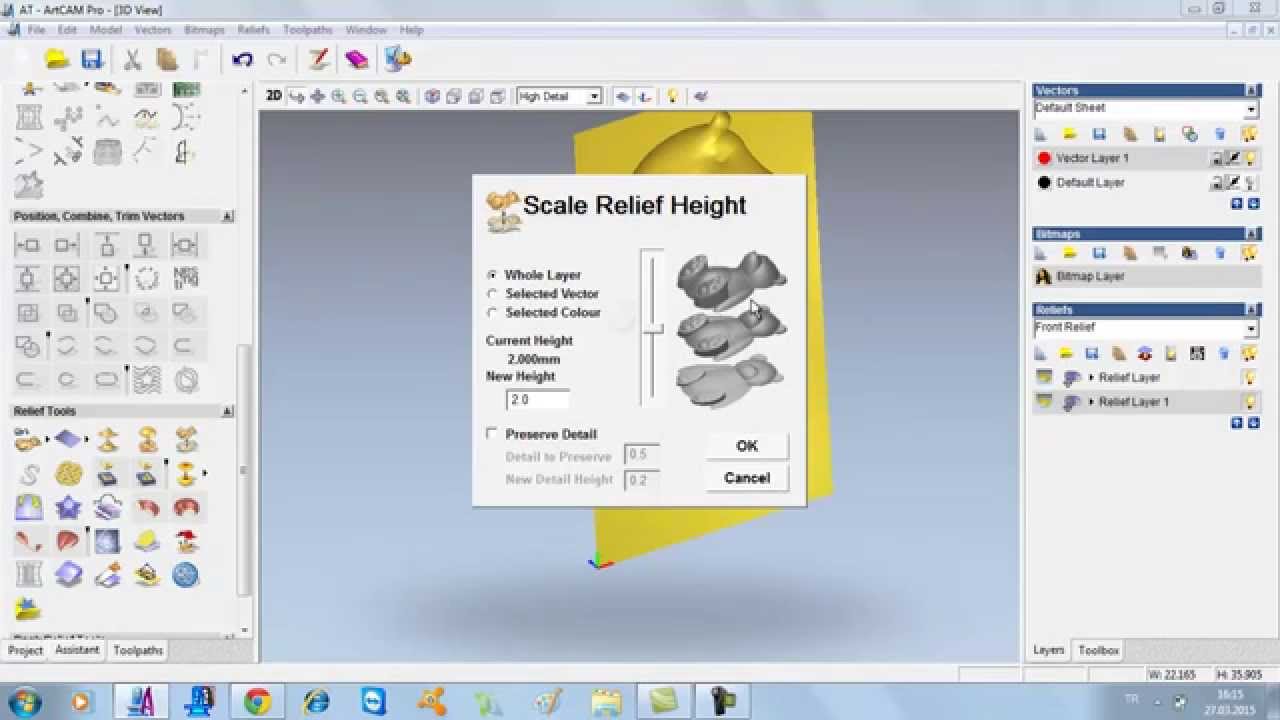
Task: Click the yellow folder icon below Relief Tools
Action: (x=28, y=608)
